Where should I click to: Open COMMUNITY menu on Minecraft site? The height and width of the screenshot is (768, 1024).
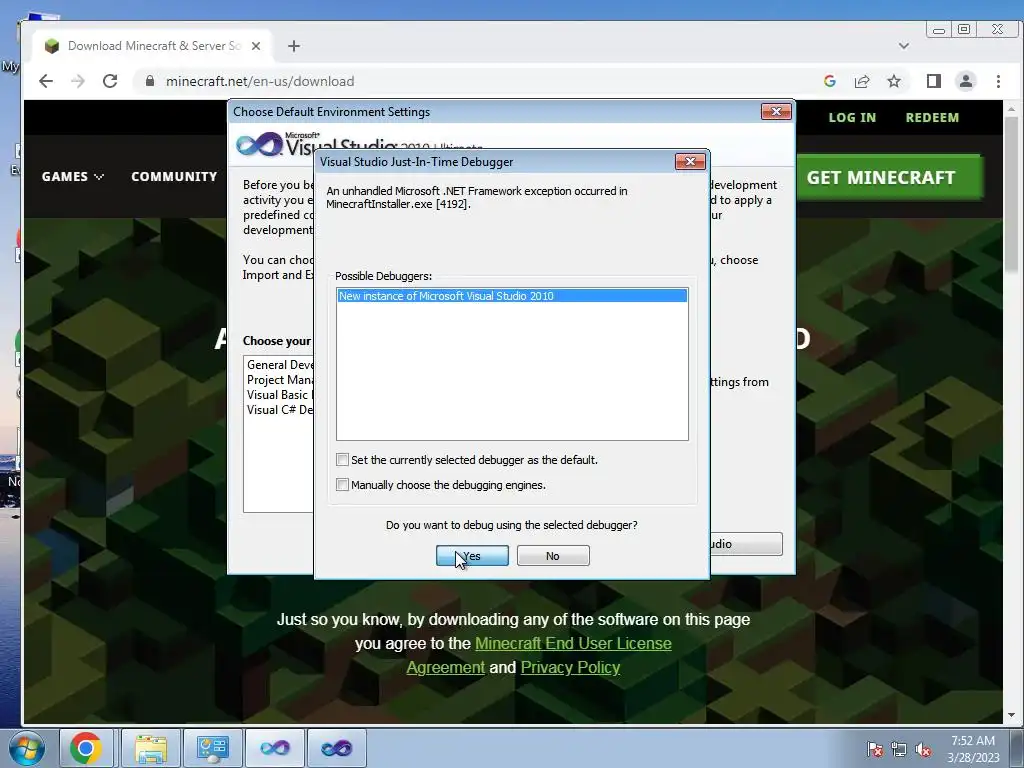(x=174, y=176)
